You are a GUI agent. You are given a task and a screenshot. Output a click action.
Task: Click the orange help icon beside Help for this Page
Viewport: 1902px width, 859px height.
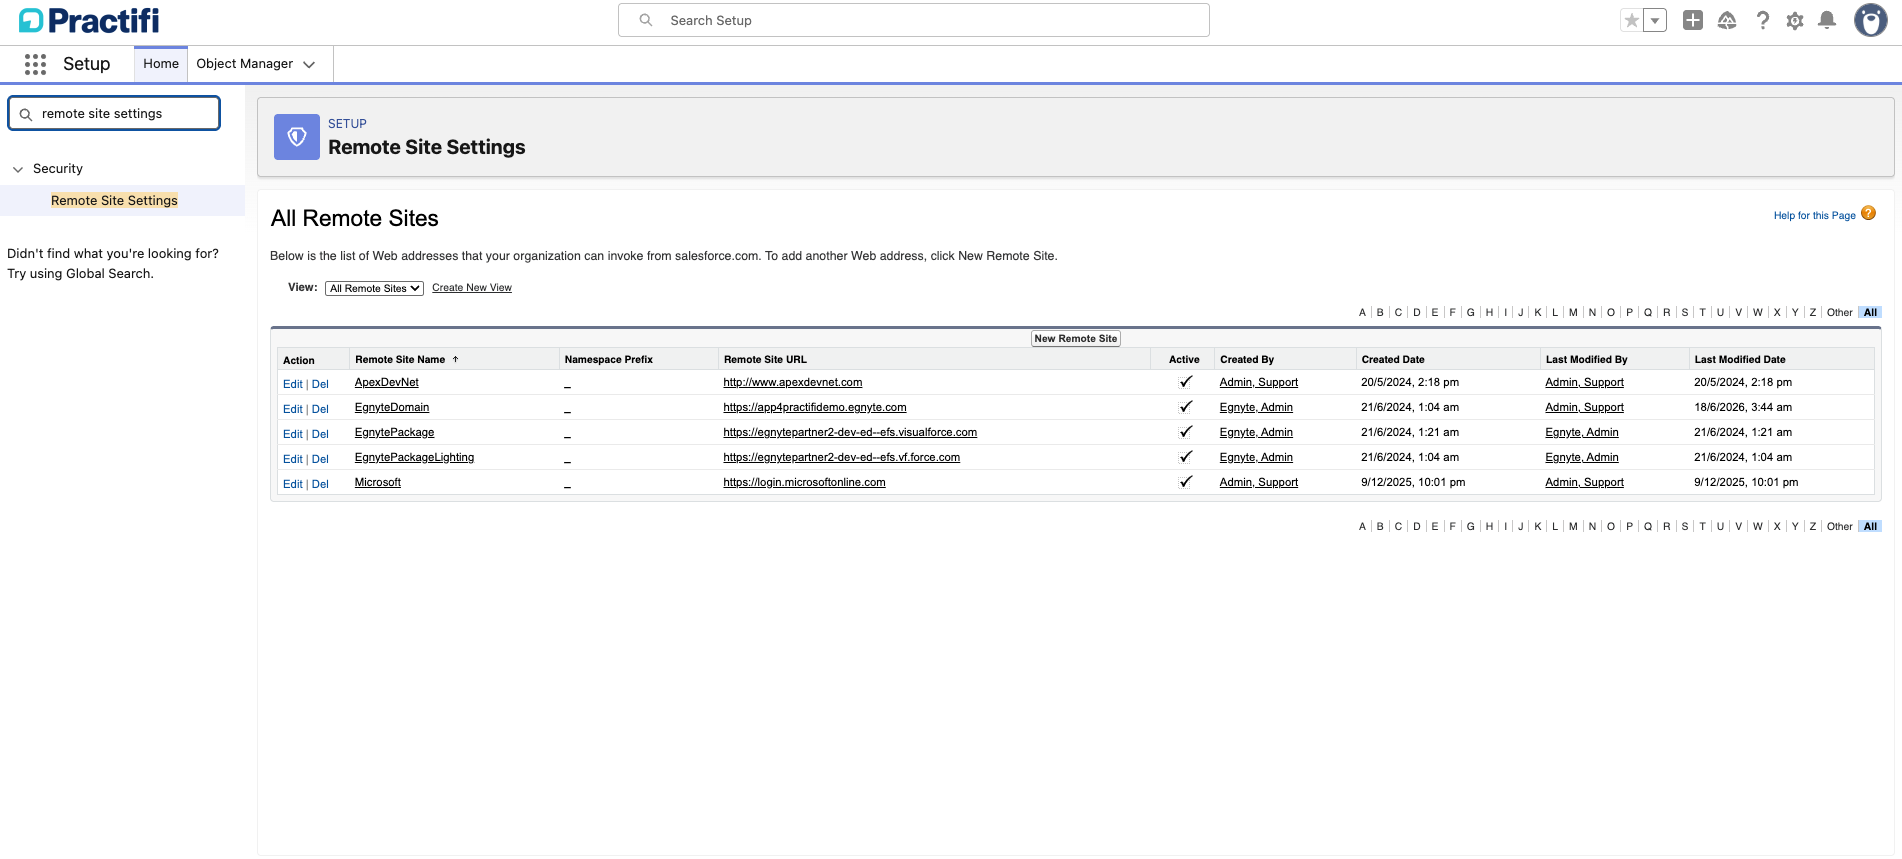pos(1868,213)
